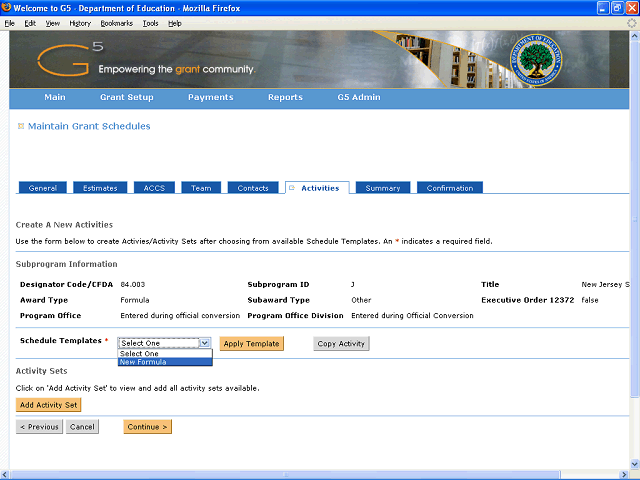Image resolution: width=640 pixels, height=480 pixels.
Task: Open the G5 Admin navigation menu
Action: (x=359, y=97)
